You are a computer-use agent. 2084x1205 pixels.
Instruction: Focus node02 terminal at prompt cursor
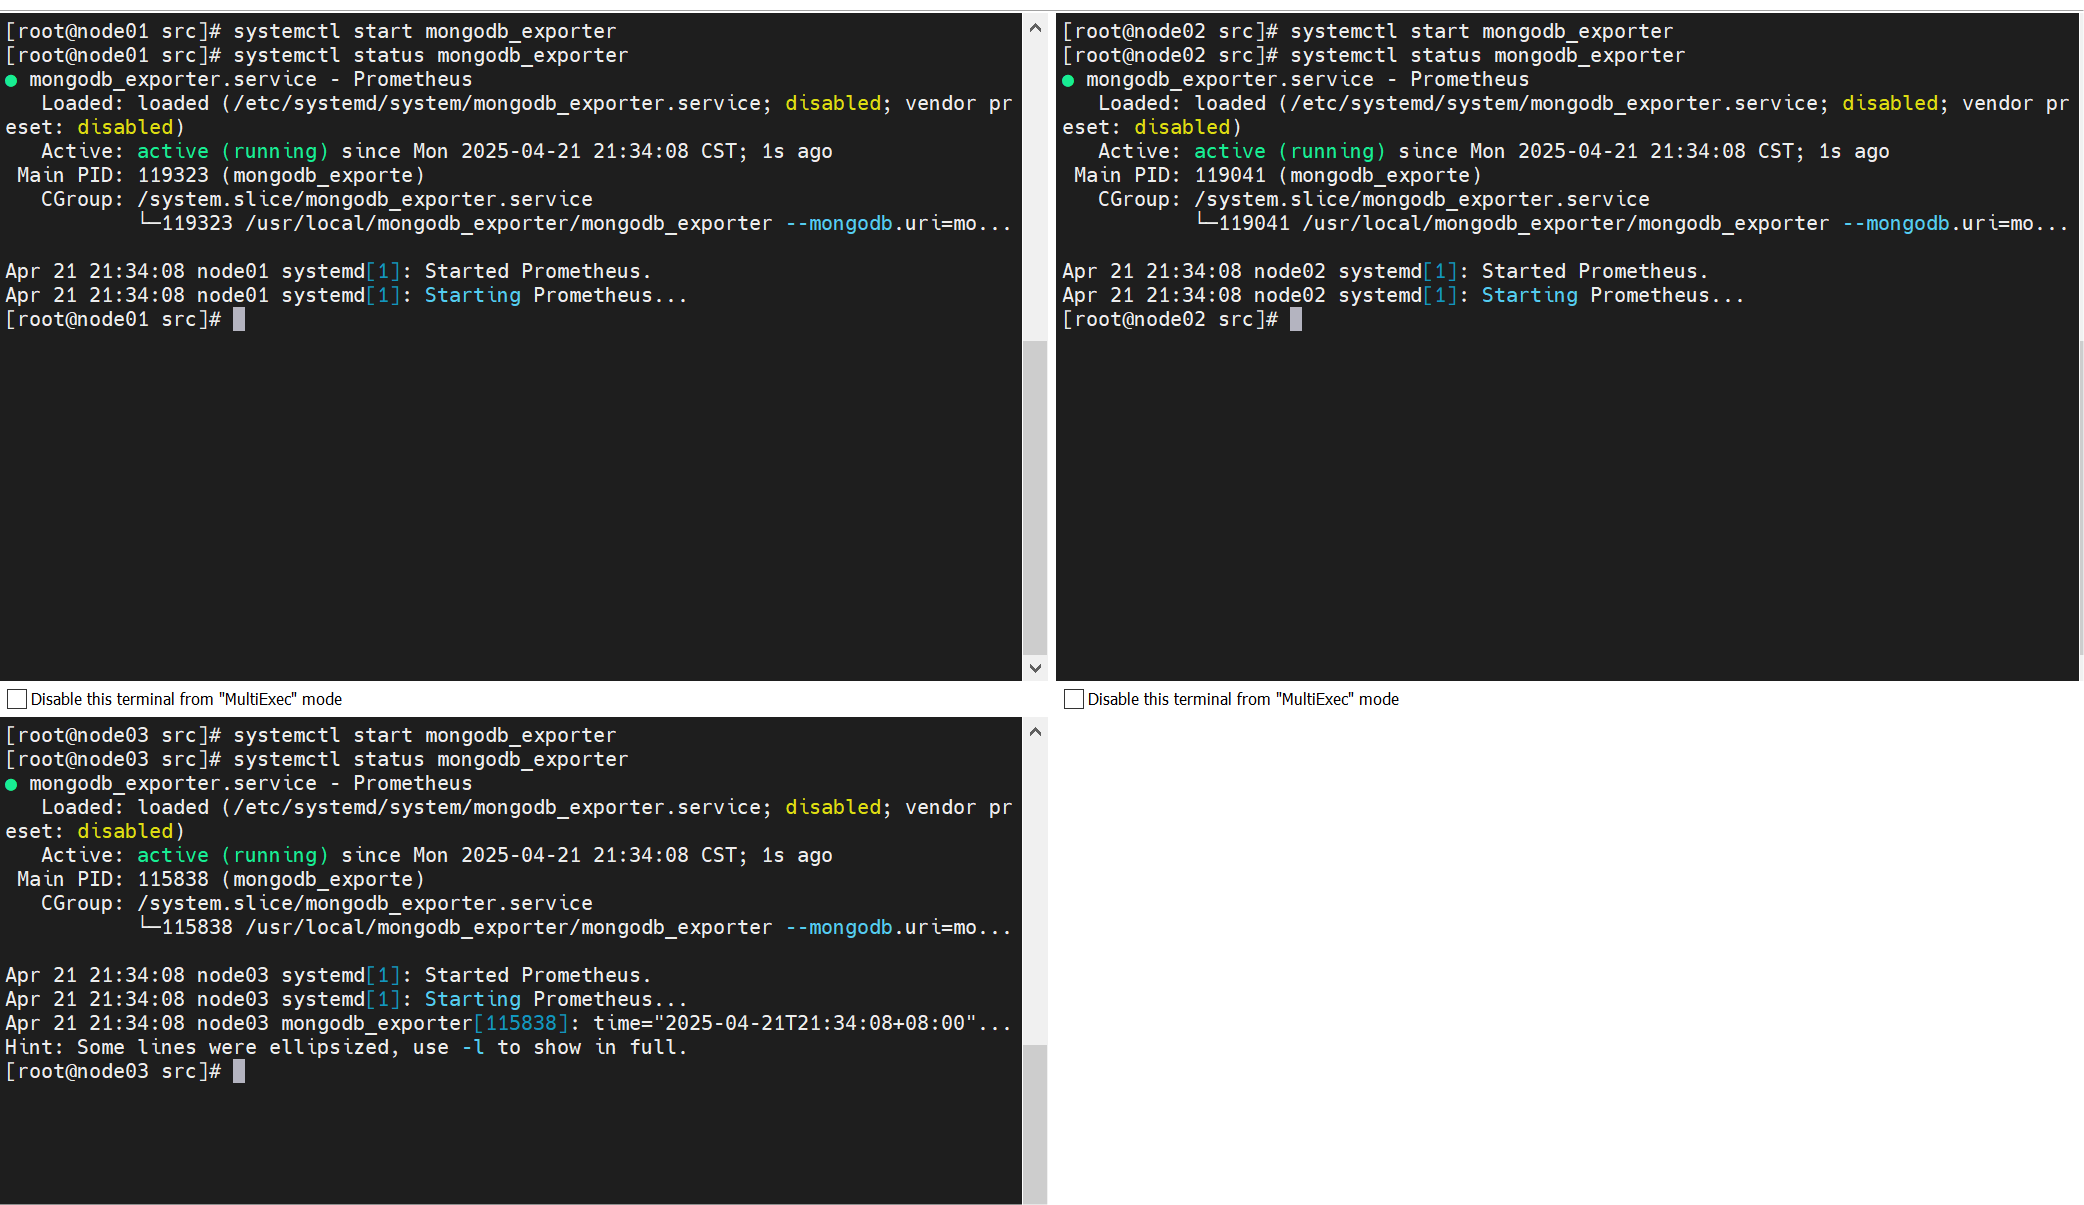1296,319
